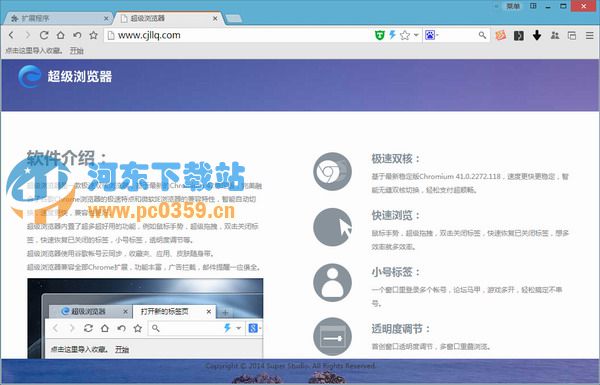Open a new tab with the tab-strip button
Image resolution: width=600 pixels, height=385 pixels.
[x=234, y=18]
